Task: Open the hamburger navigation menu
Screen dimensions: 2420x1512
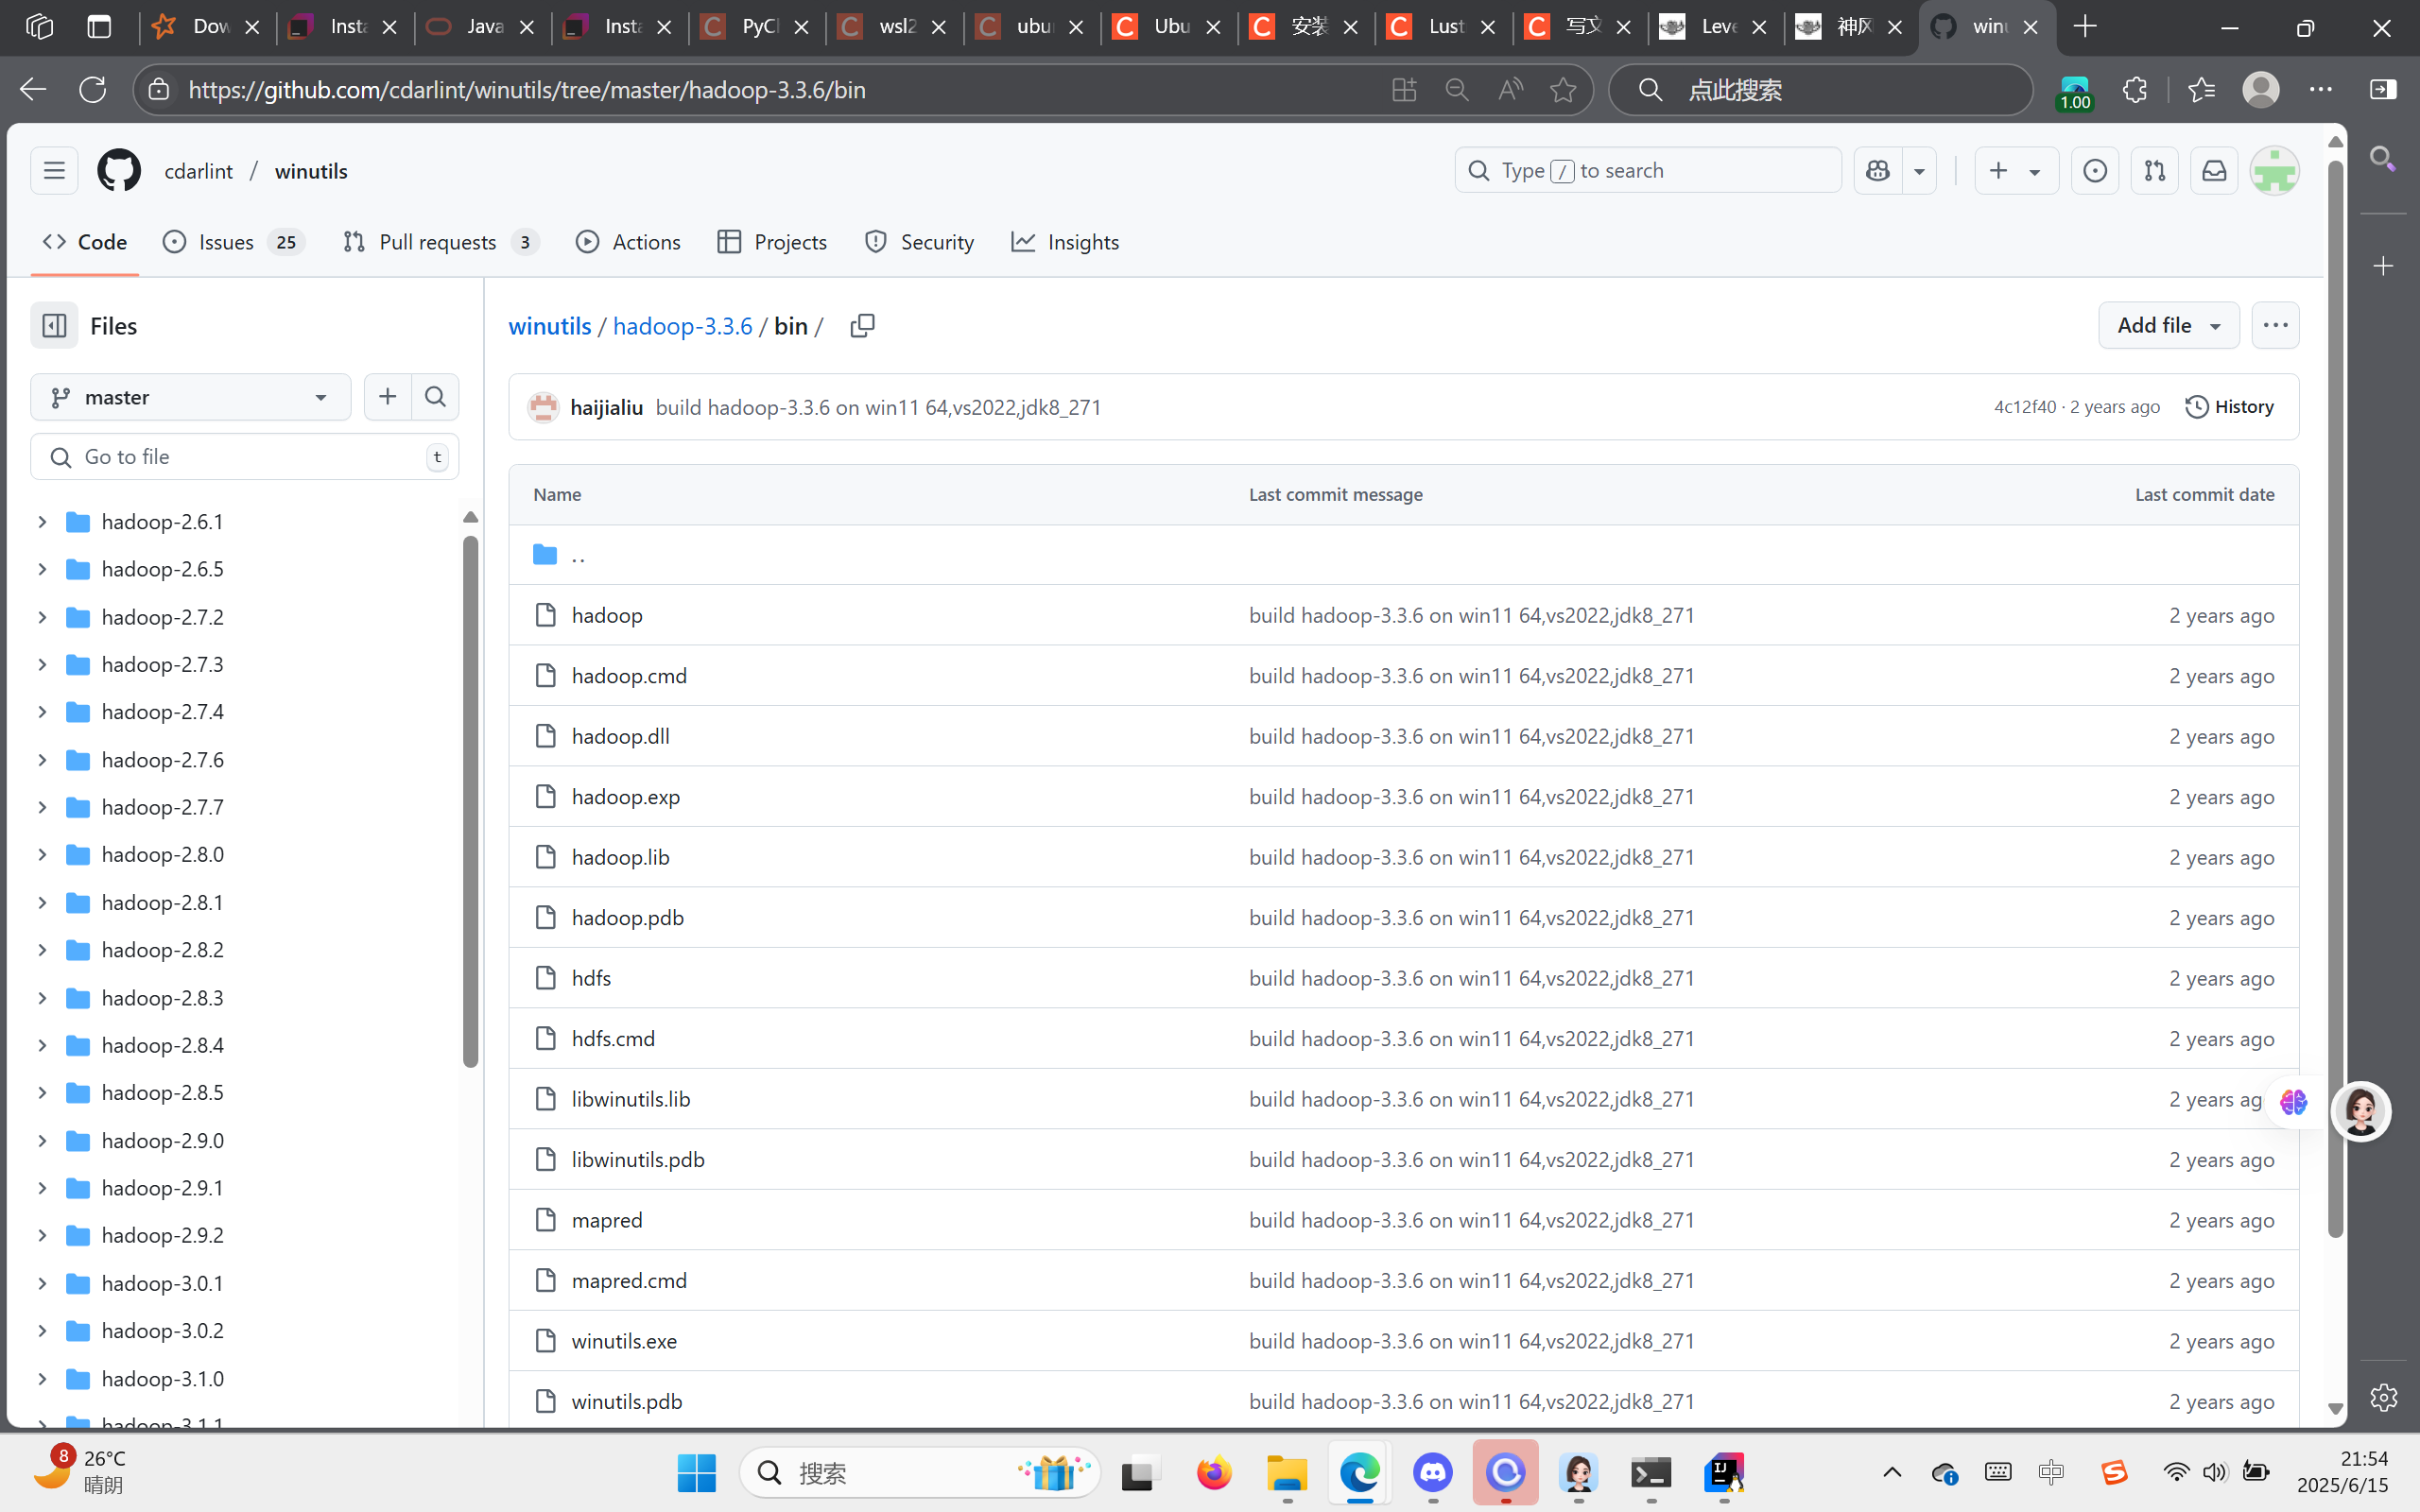Action: pyautogui.click(x=54, y=171)
